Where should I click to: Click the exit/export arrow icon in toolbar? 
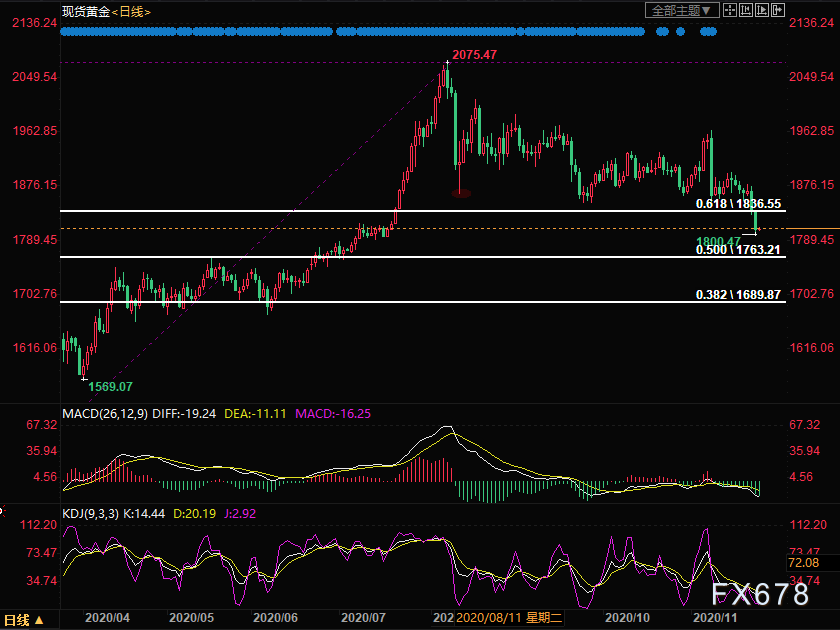pos(776,11)
